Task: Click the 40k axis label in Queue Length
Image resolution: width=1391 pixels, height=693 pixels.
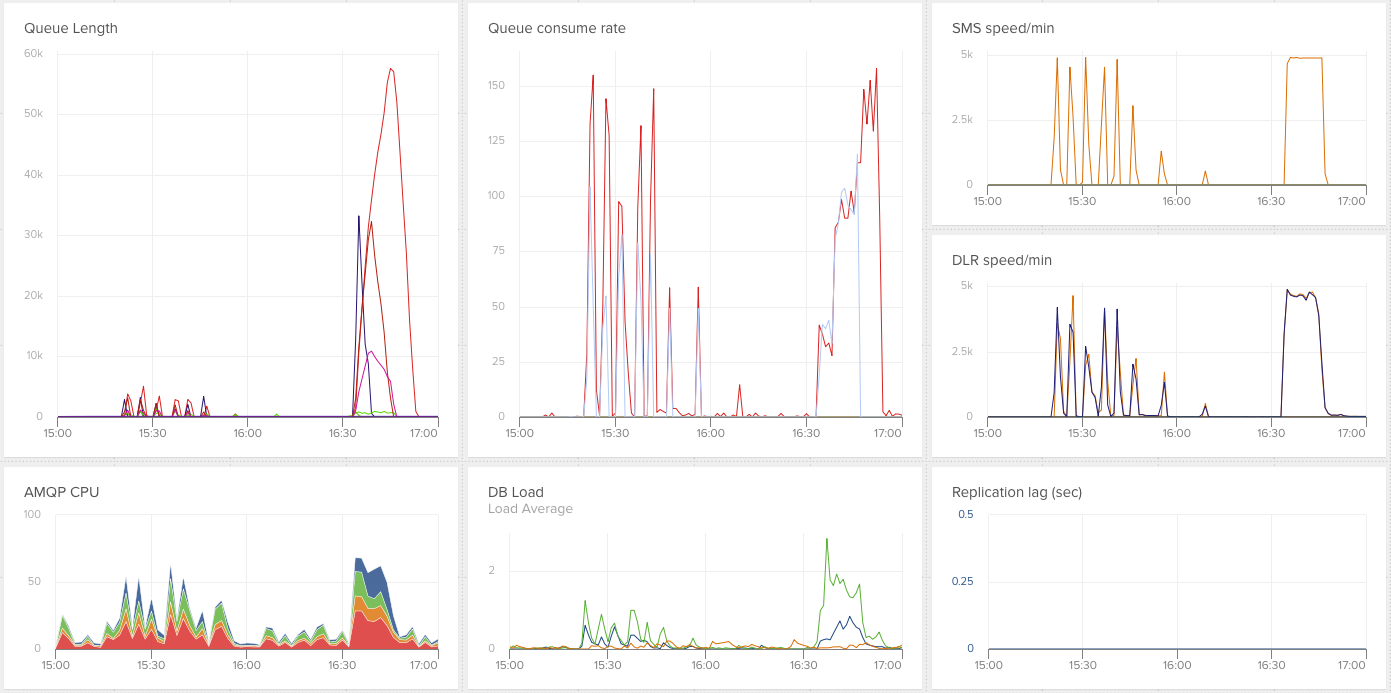Action: click(34, 174)
